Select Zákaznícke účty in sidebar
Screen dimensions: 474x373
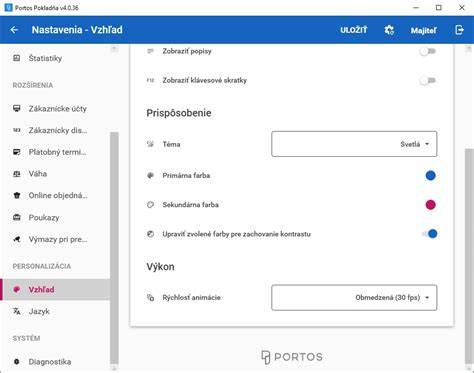55,108
